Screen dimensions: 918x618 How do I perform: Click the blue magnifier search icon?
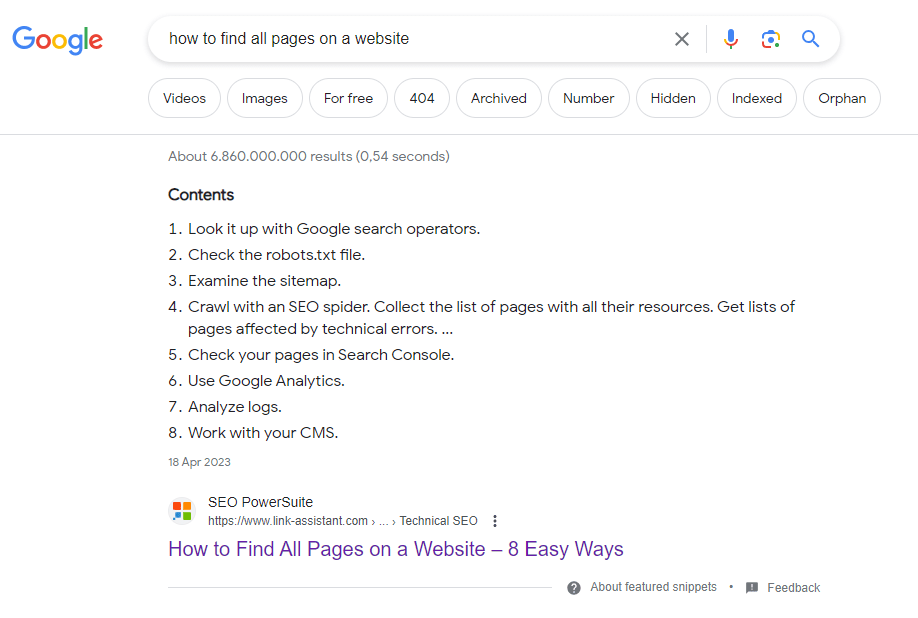click(810, 39)
